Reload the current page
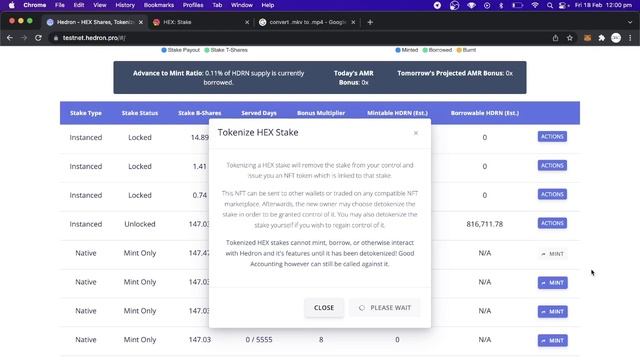Image resolution: width=640 pixels, height=360 pixels. (x=38, y=38)
